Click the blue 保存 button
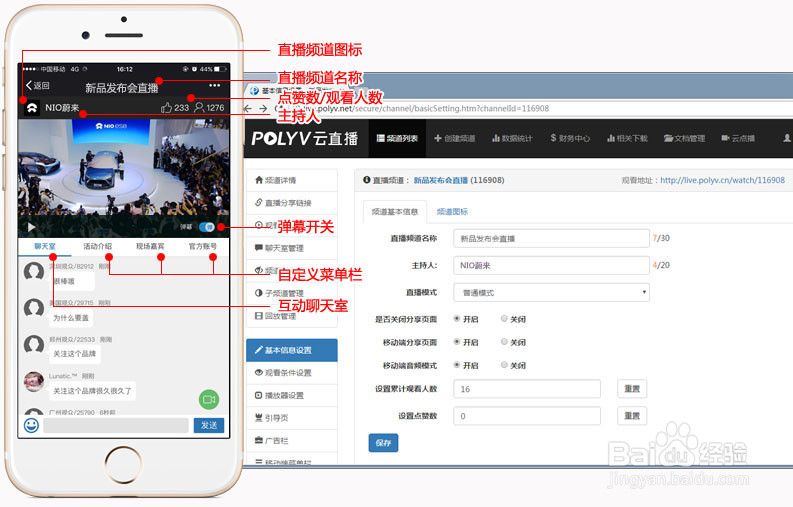This screenshot has height=507, width=793. (x=383, y=443)
